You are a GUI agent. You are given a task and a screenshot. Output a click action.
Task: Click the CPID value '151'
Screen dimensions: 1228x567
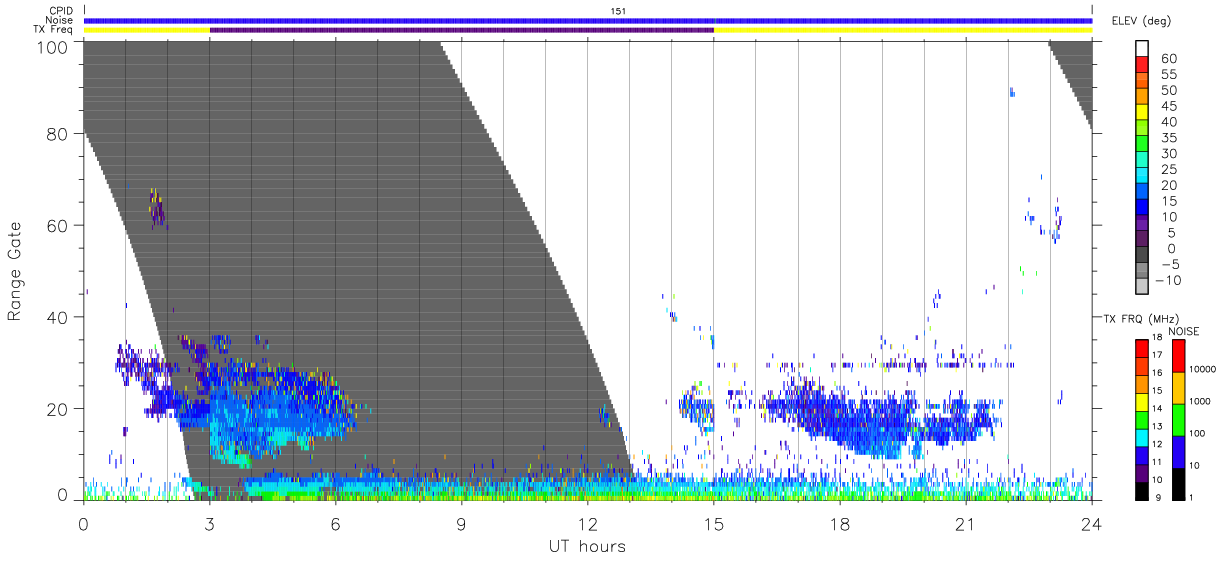pos(618,11)
